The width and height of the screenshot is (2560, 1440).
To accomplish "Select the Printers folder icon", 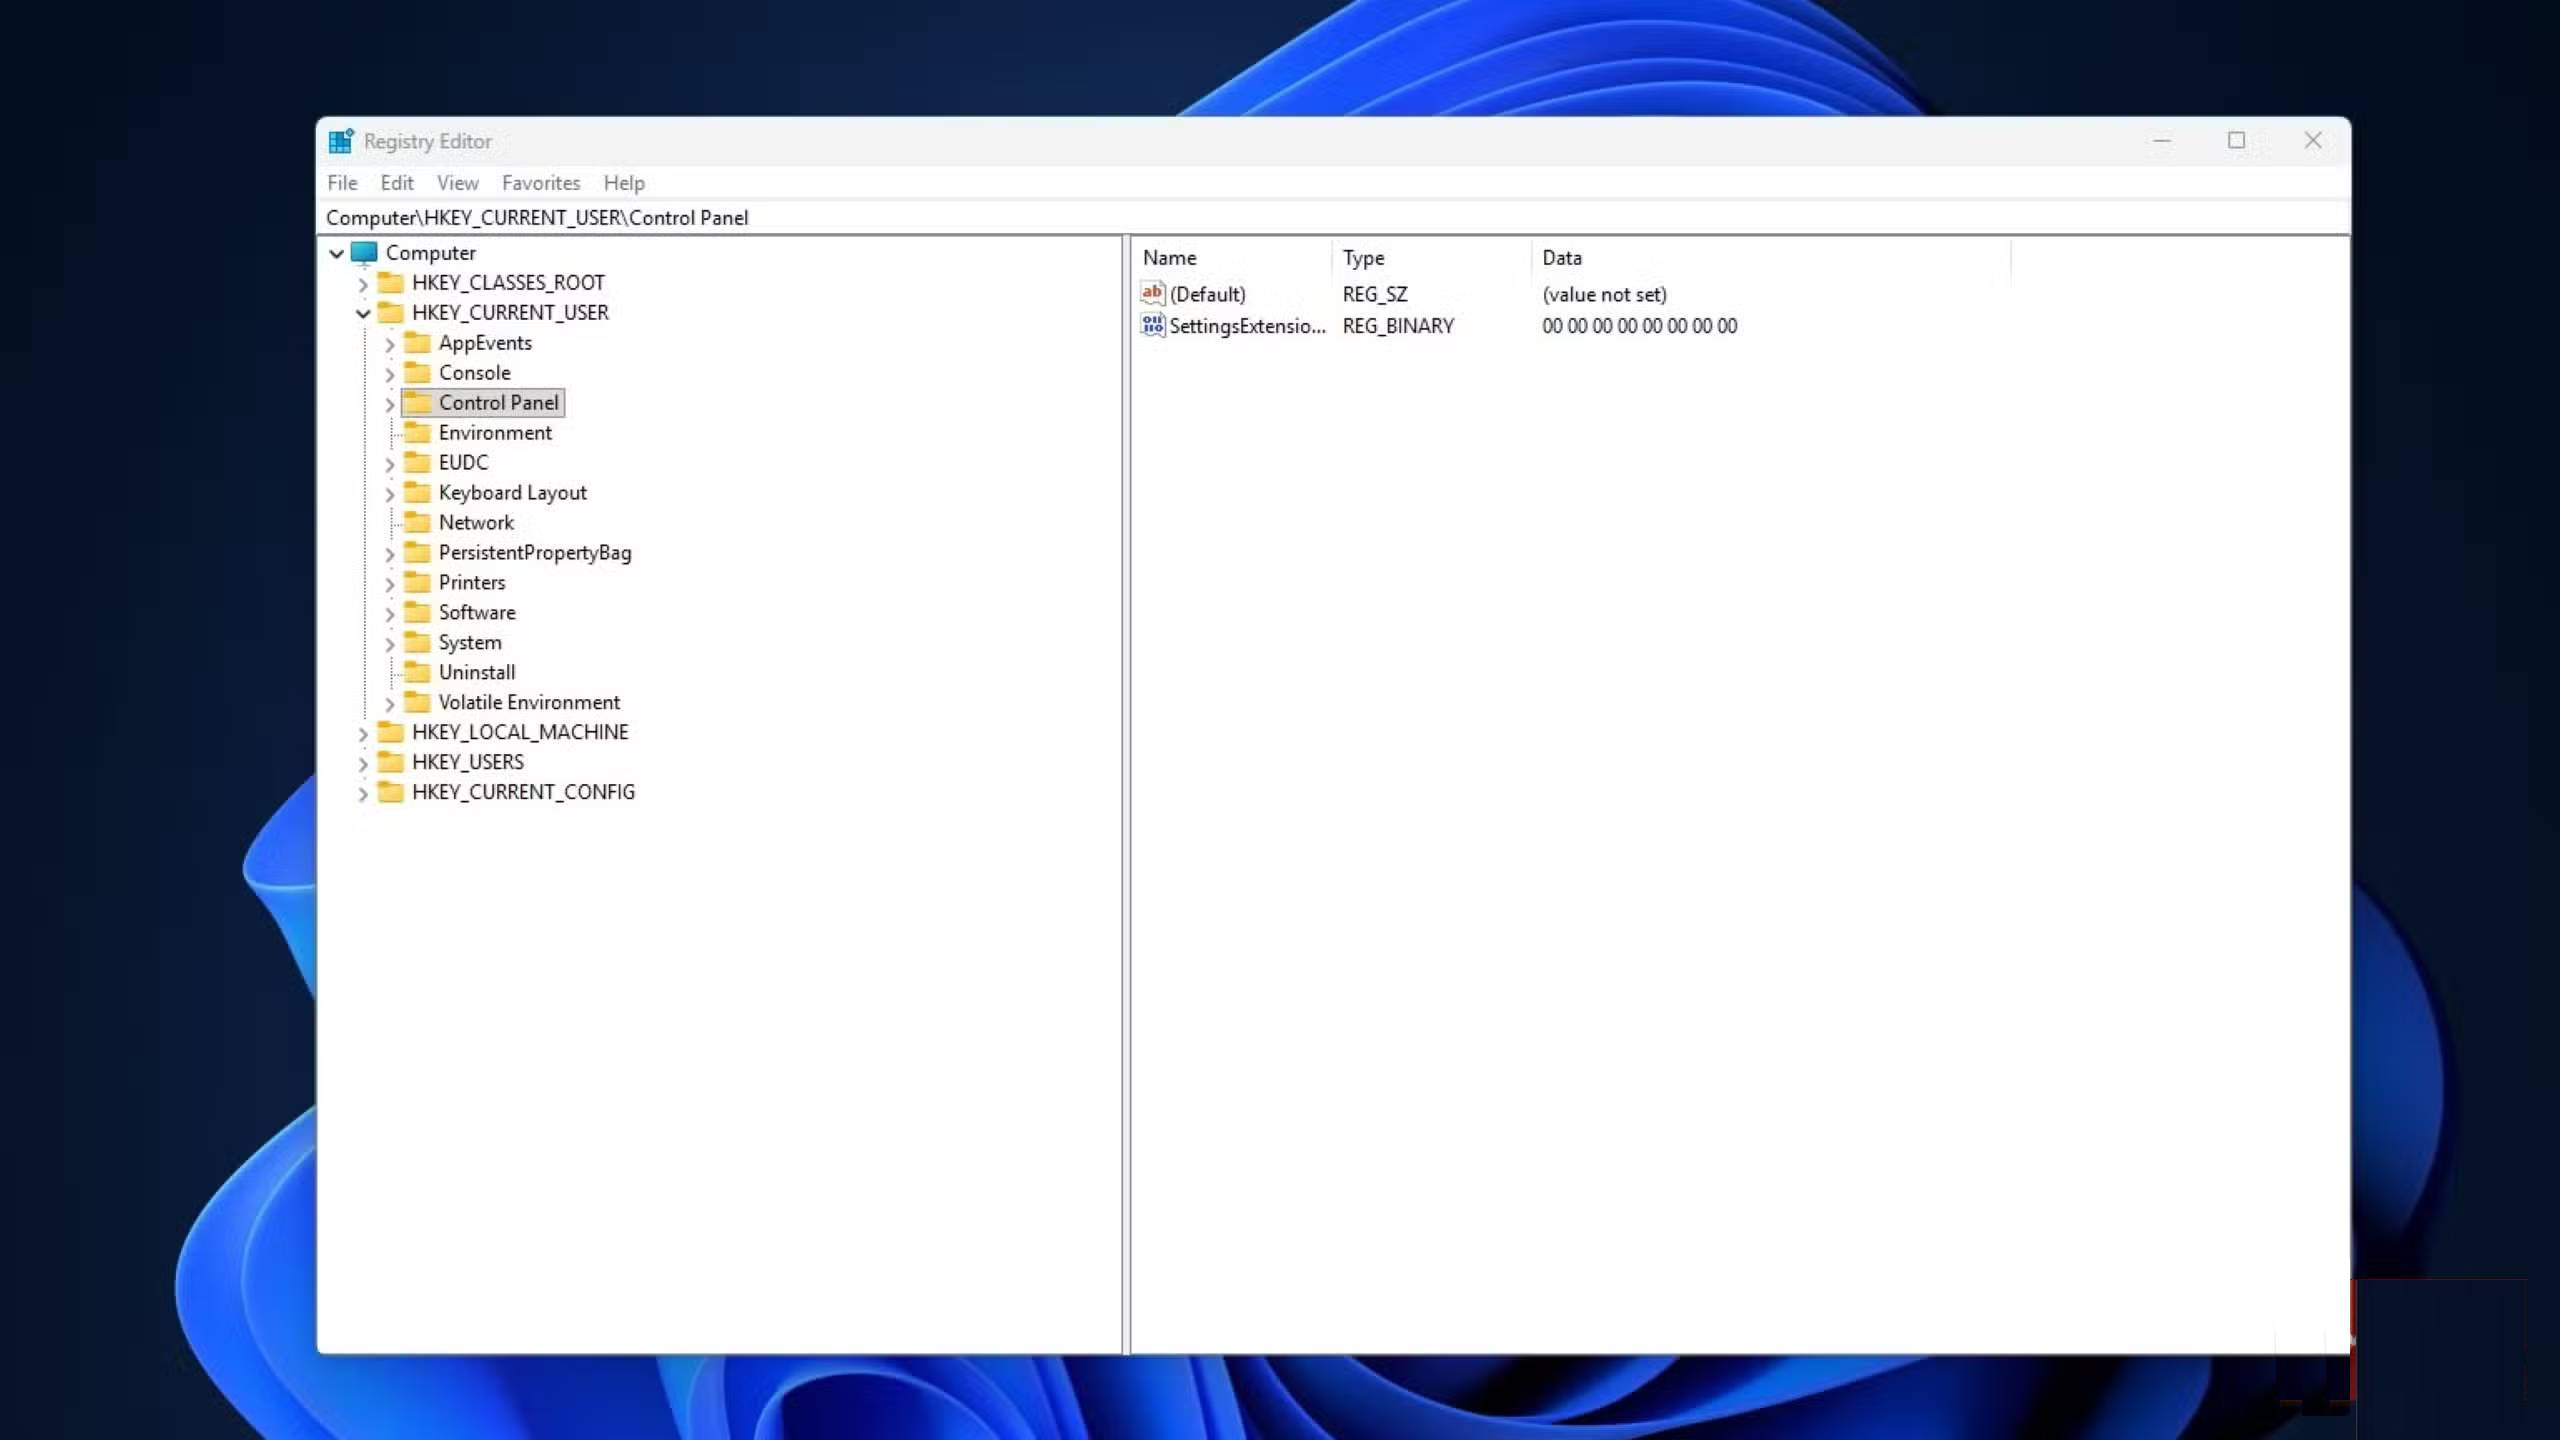I will coord(417,582).
